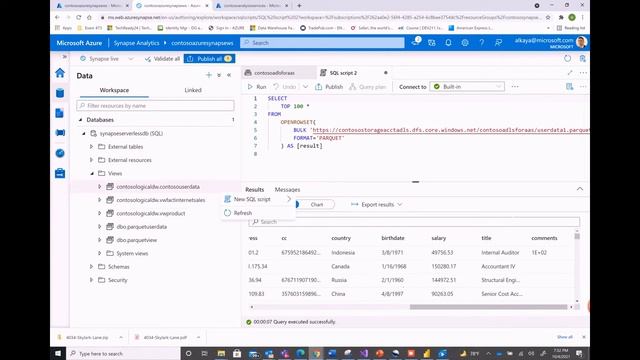Open more options ellipsis beside Connect to
The width and height of the screenshot is (640, 360).
point(515,87)
